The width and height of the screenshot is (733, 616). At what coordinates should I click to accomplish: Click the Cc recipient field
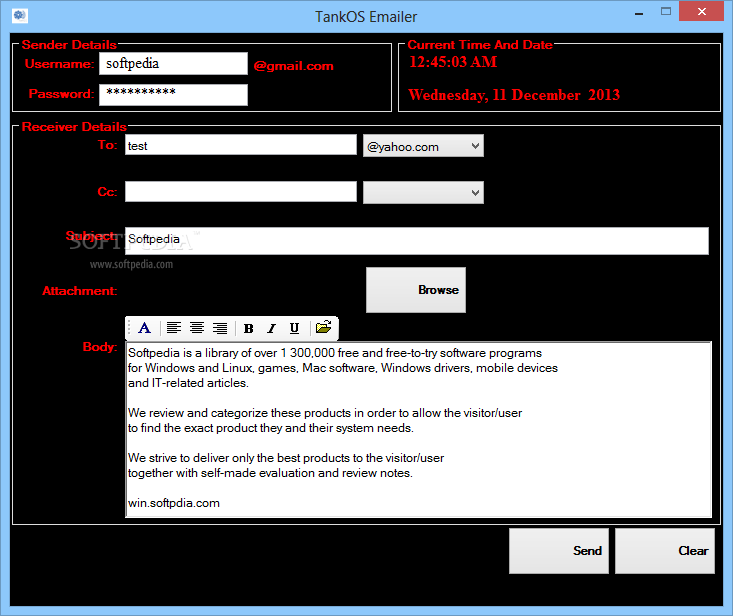point(241,192)
